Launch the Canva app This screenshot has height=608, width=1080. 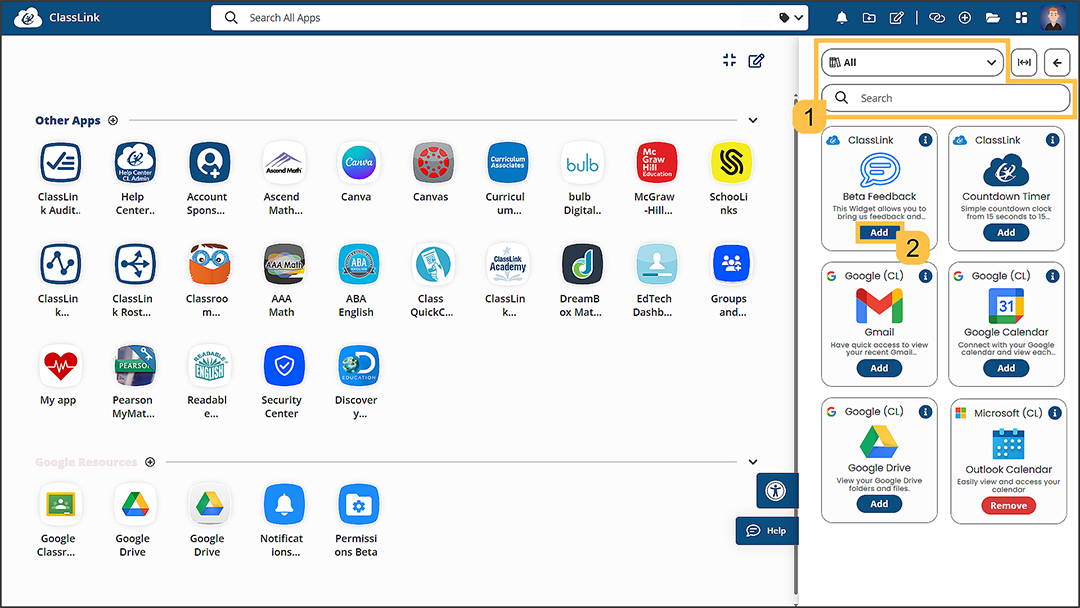(357, 163)
